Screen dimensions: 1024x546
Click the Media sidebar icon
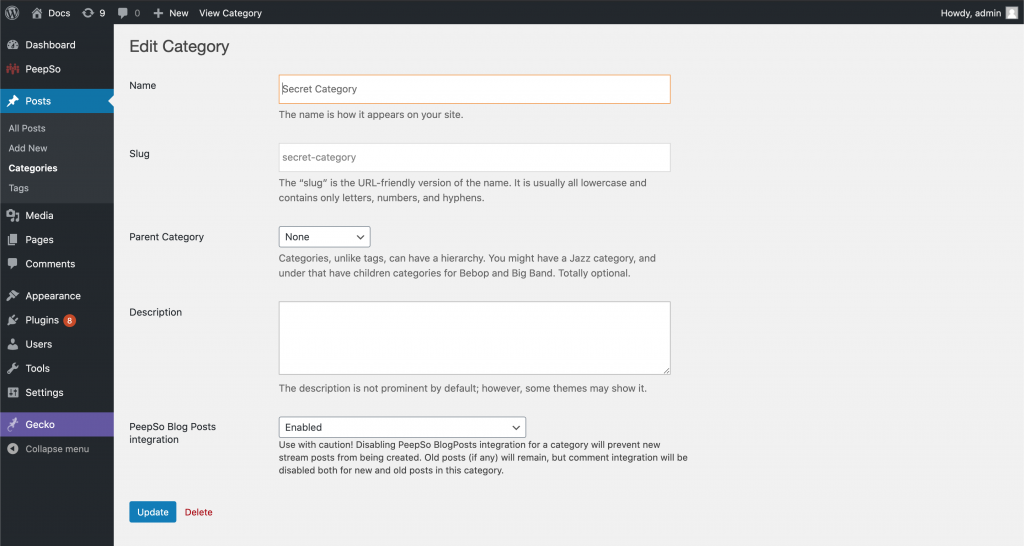pyautogui.click(x=12, y=215)
